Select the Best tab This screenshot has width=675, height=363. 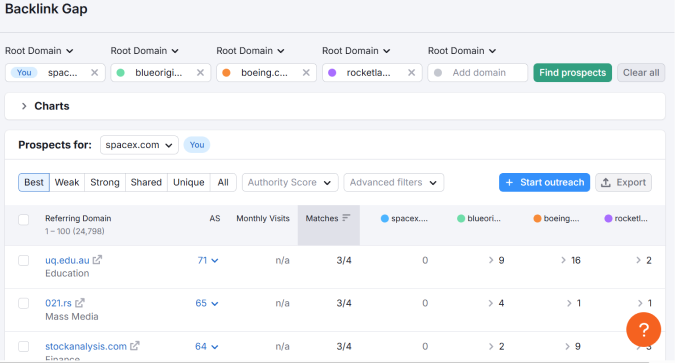(x=34, y=183)
